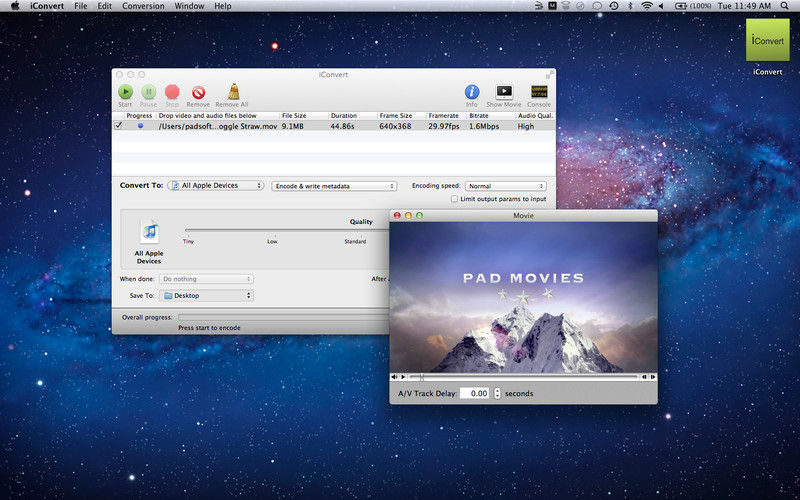The image size is (800, 500).
Task: Click the Duration column header
Action: pos(352,116)
